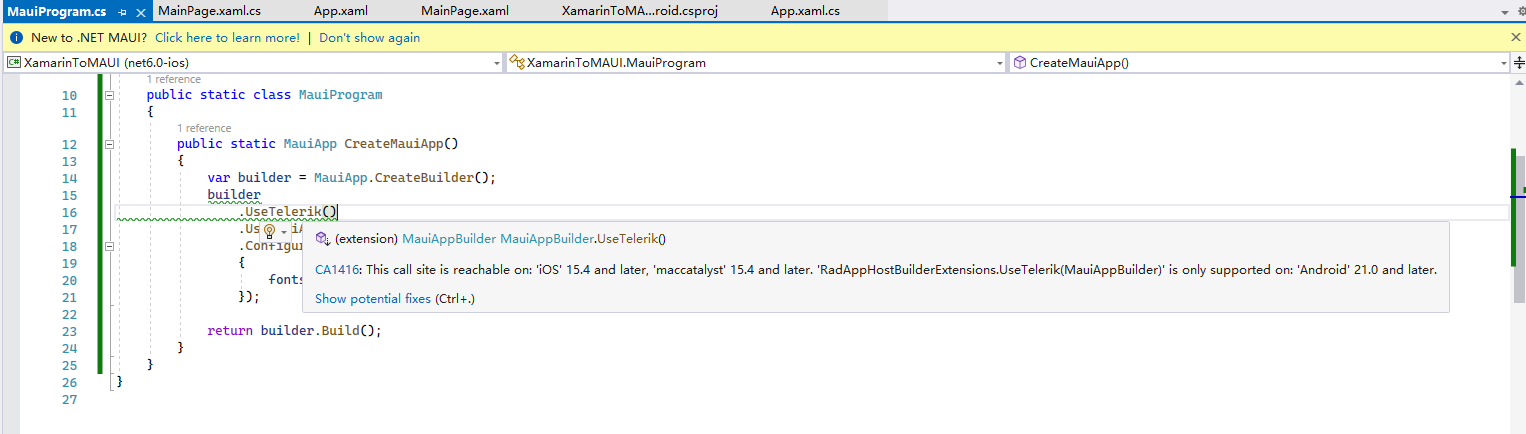Collapse the MauiProgram class code block
The image size is (1526, 434).
coord(109,96)
